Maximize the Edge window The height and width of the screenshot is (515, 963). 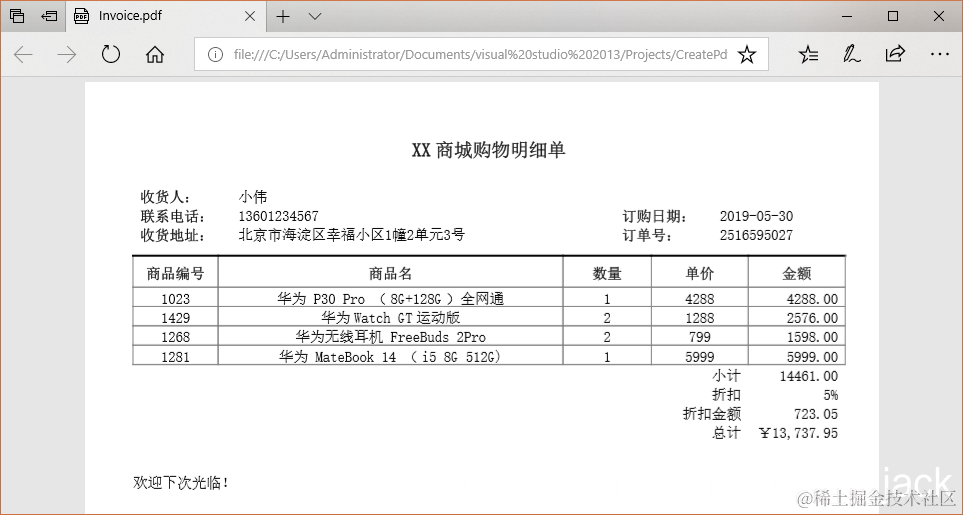[894, 17]
